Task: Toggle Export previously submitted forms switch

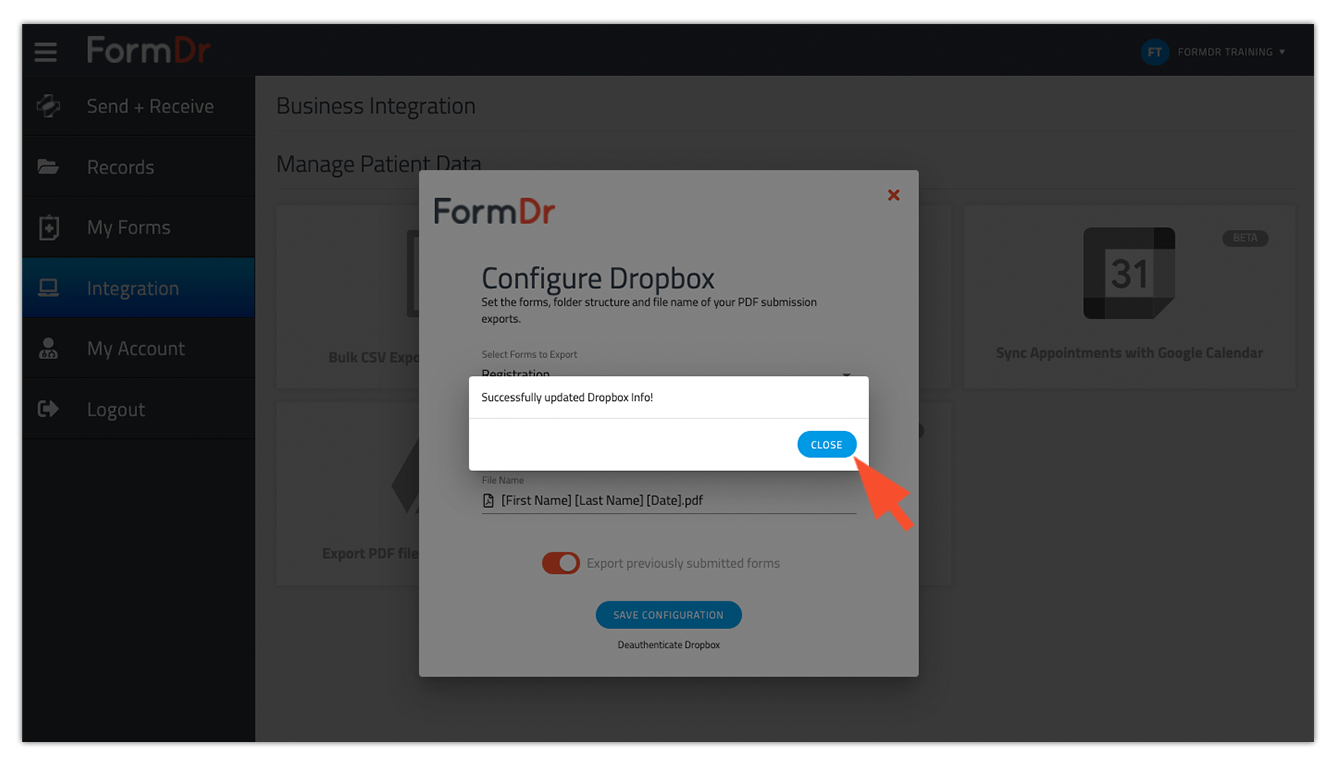Action: click(561, 563)
